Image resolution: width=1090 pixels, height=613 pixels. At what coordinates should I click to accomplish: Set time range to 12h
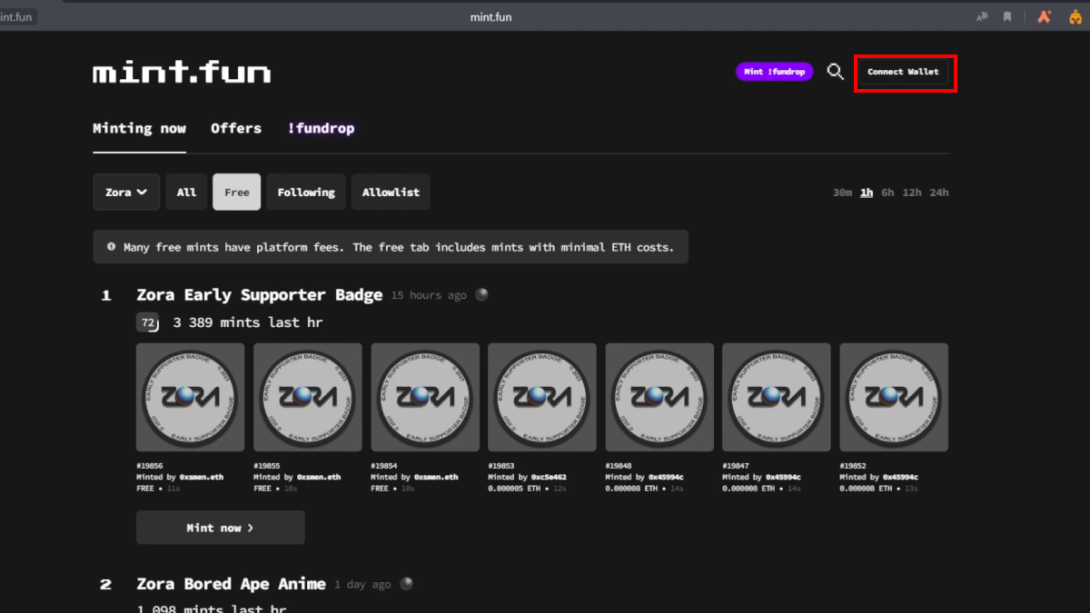click(911, 193)
